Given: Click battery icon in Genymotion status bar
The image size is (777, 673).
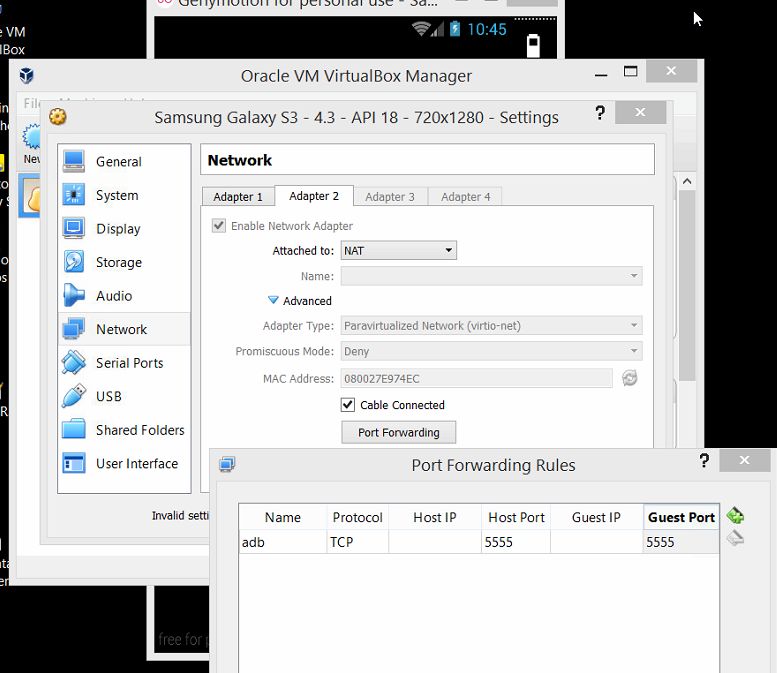Looking at the screenshot, I should point(455,29).
